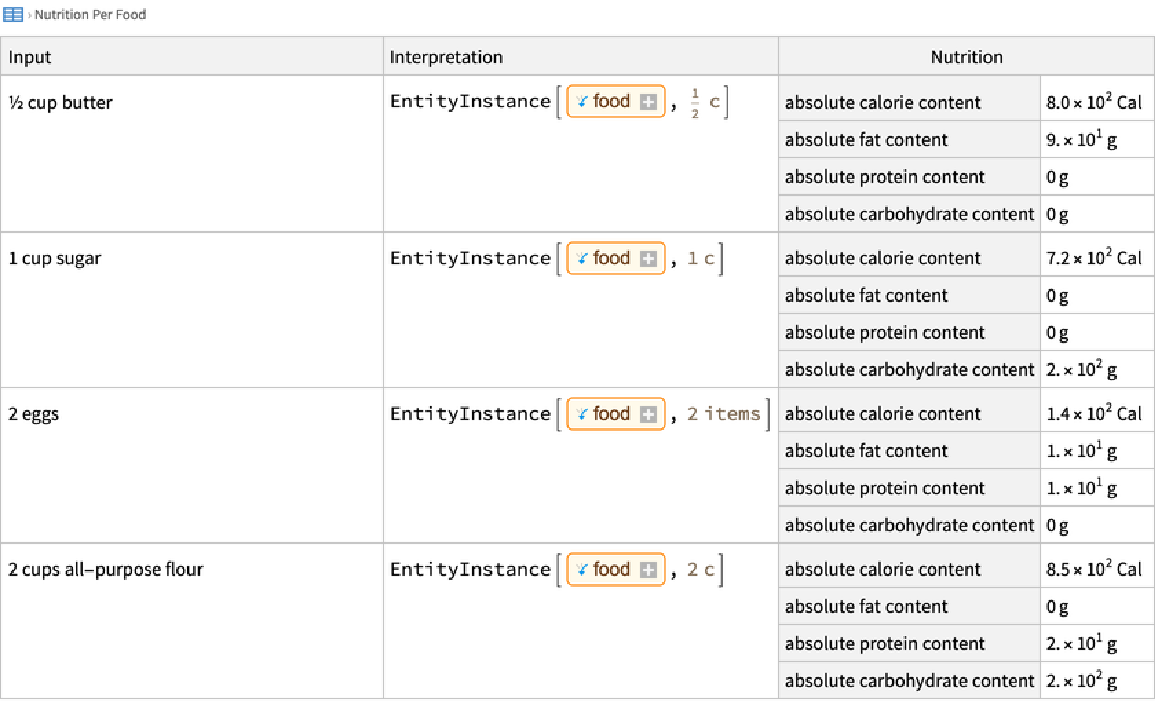Click the food entity icon in eggs row

582,414
